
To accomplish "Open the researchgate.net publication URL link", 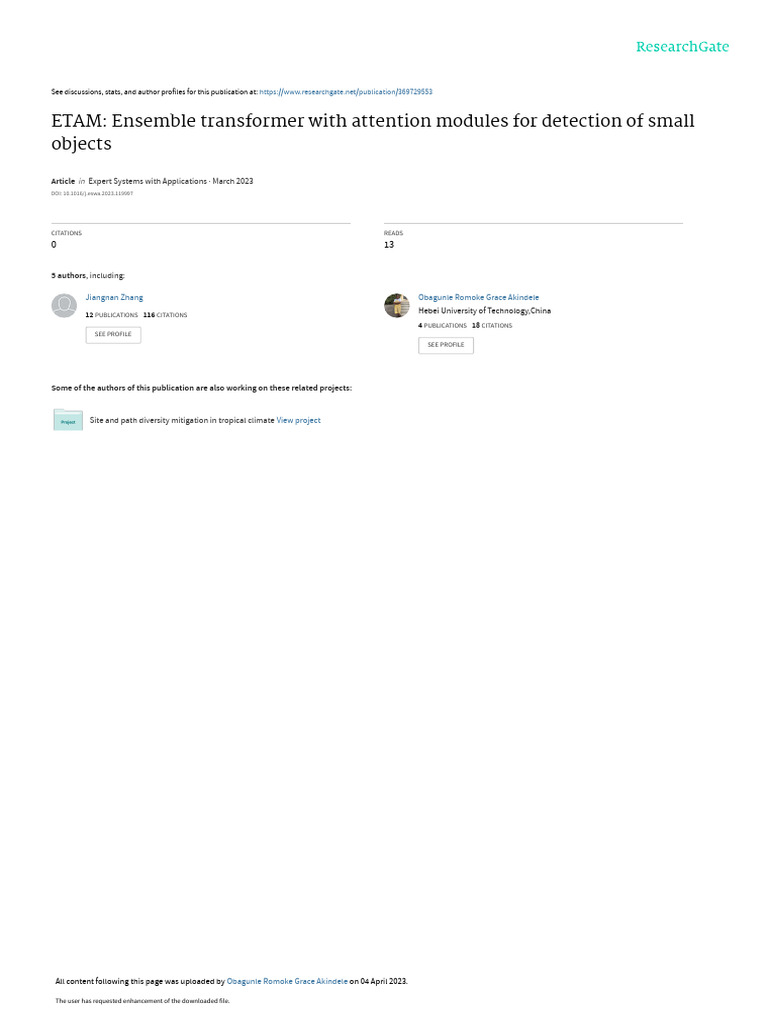I will pos(345,92).
